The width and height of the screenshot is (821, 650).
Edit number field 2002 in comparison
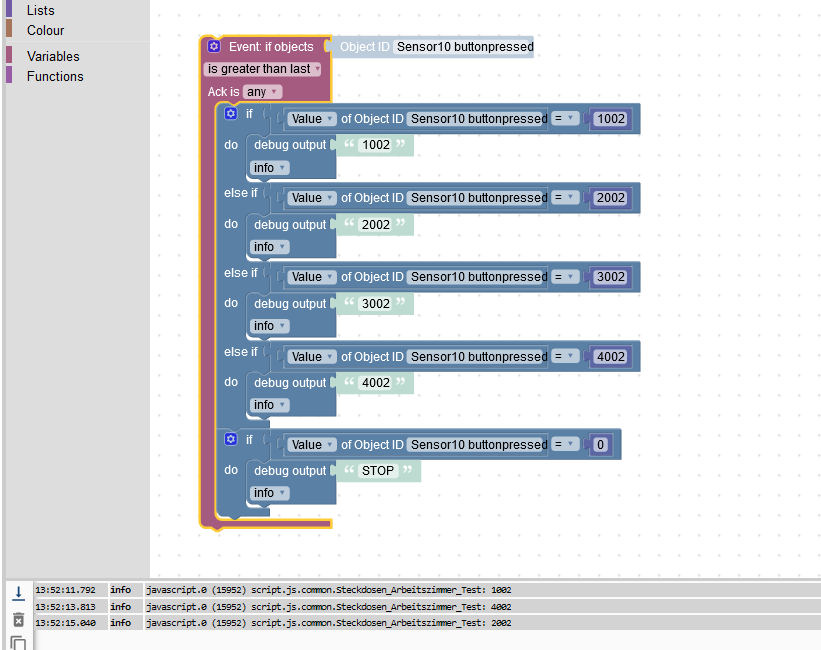(x=611, y=198)
